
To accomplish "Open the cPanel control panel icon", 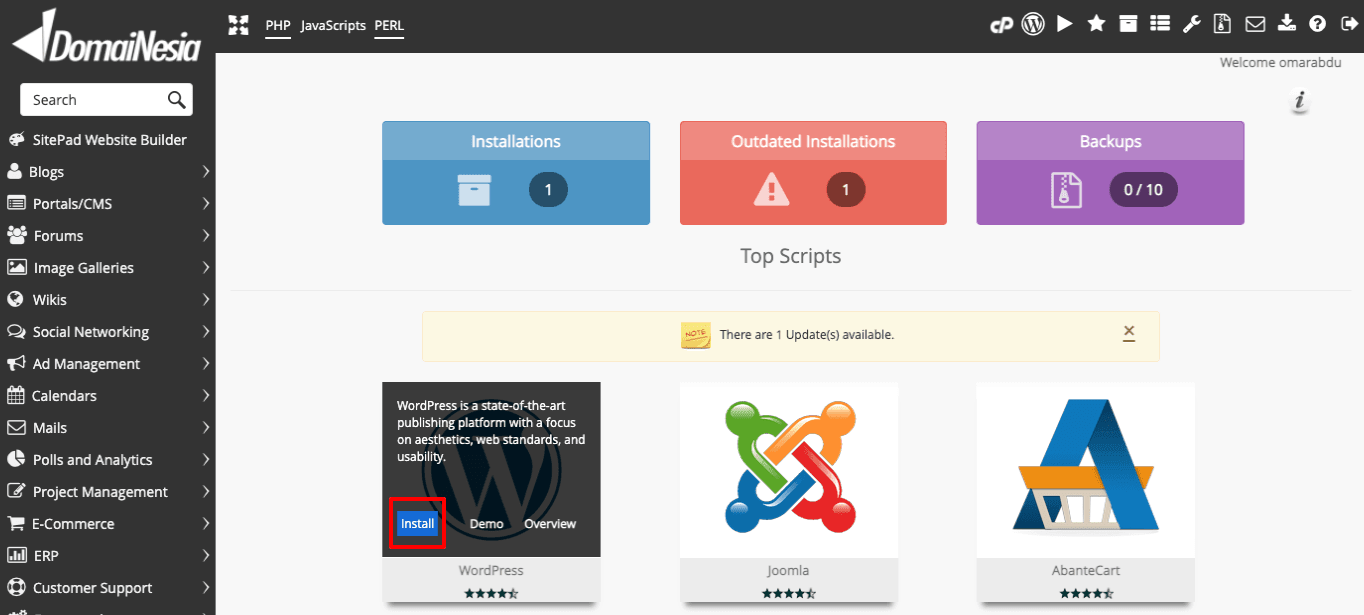I will (x=1001, y=24).
